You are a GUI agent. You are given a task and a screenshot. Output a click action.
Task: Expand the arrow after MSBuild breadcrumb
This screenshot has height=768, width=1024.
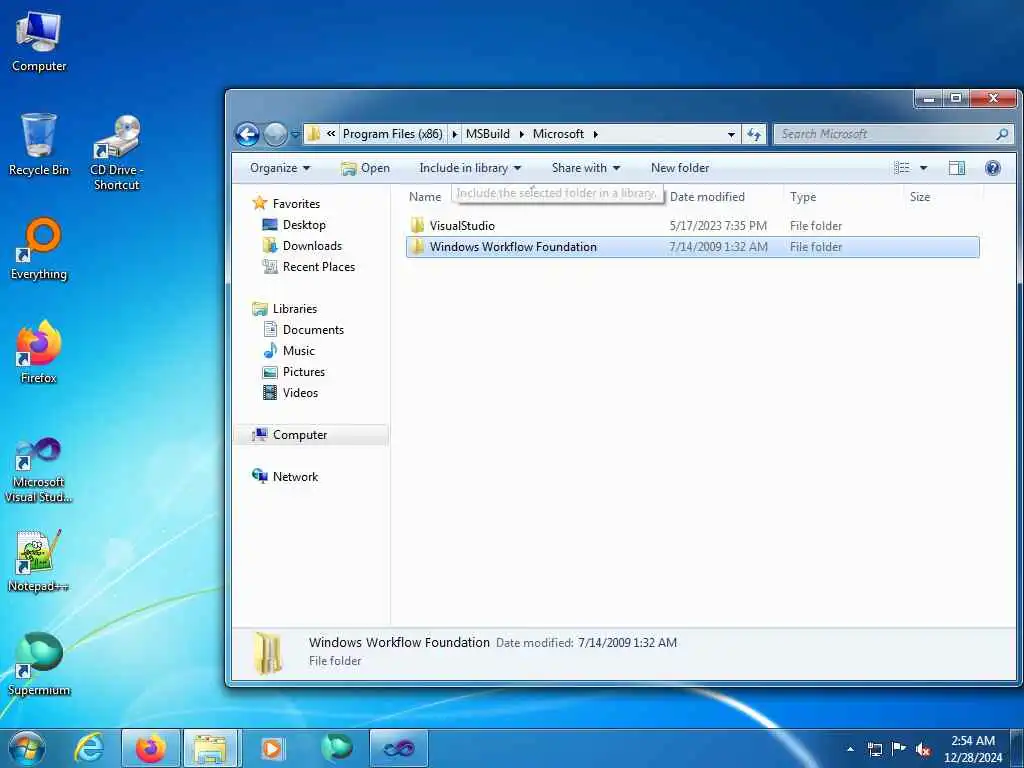(521, 134)
